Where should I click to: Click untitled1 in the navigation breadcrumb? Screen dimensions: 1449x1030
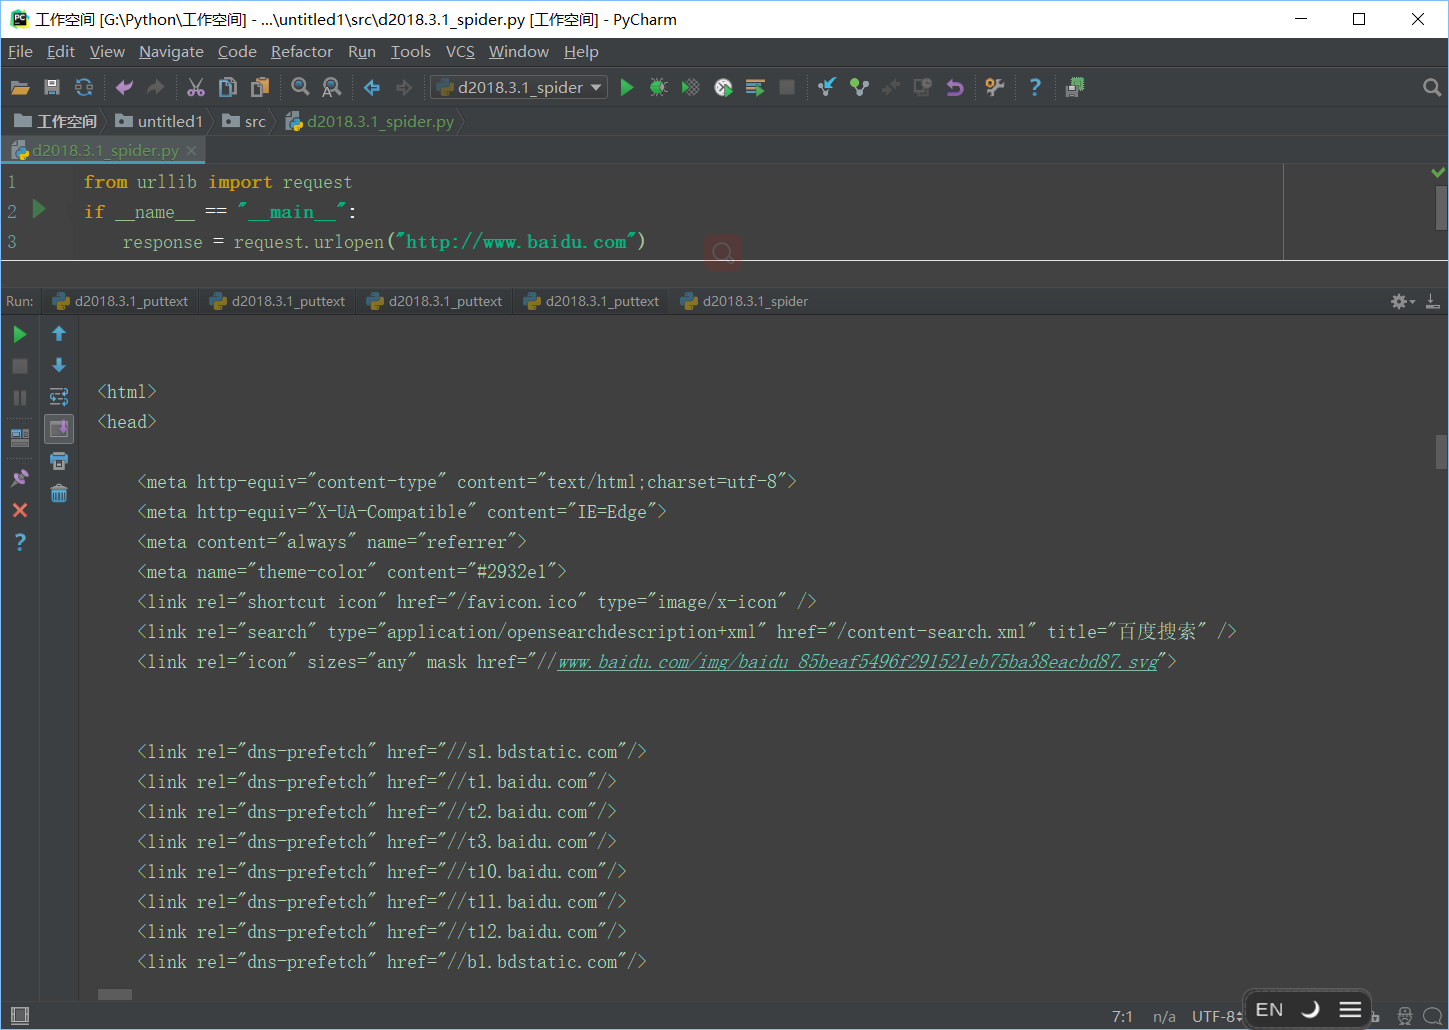click(x=169, y=121)
